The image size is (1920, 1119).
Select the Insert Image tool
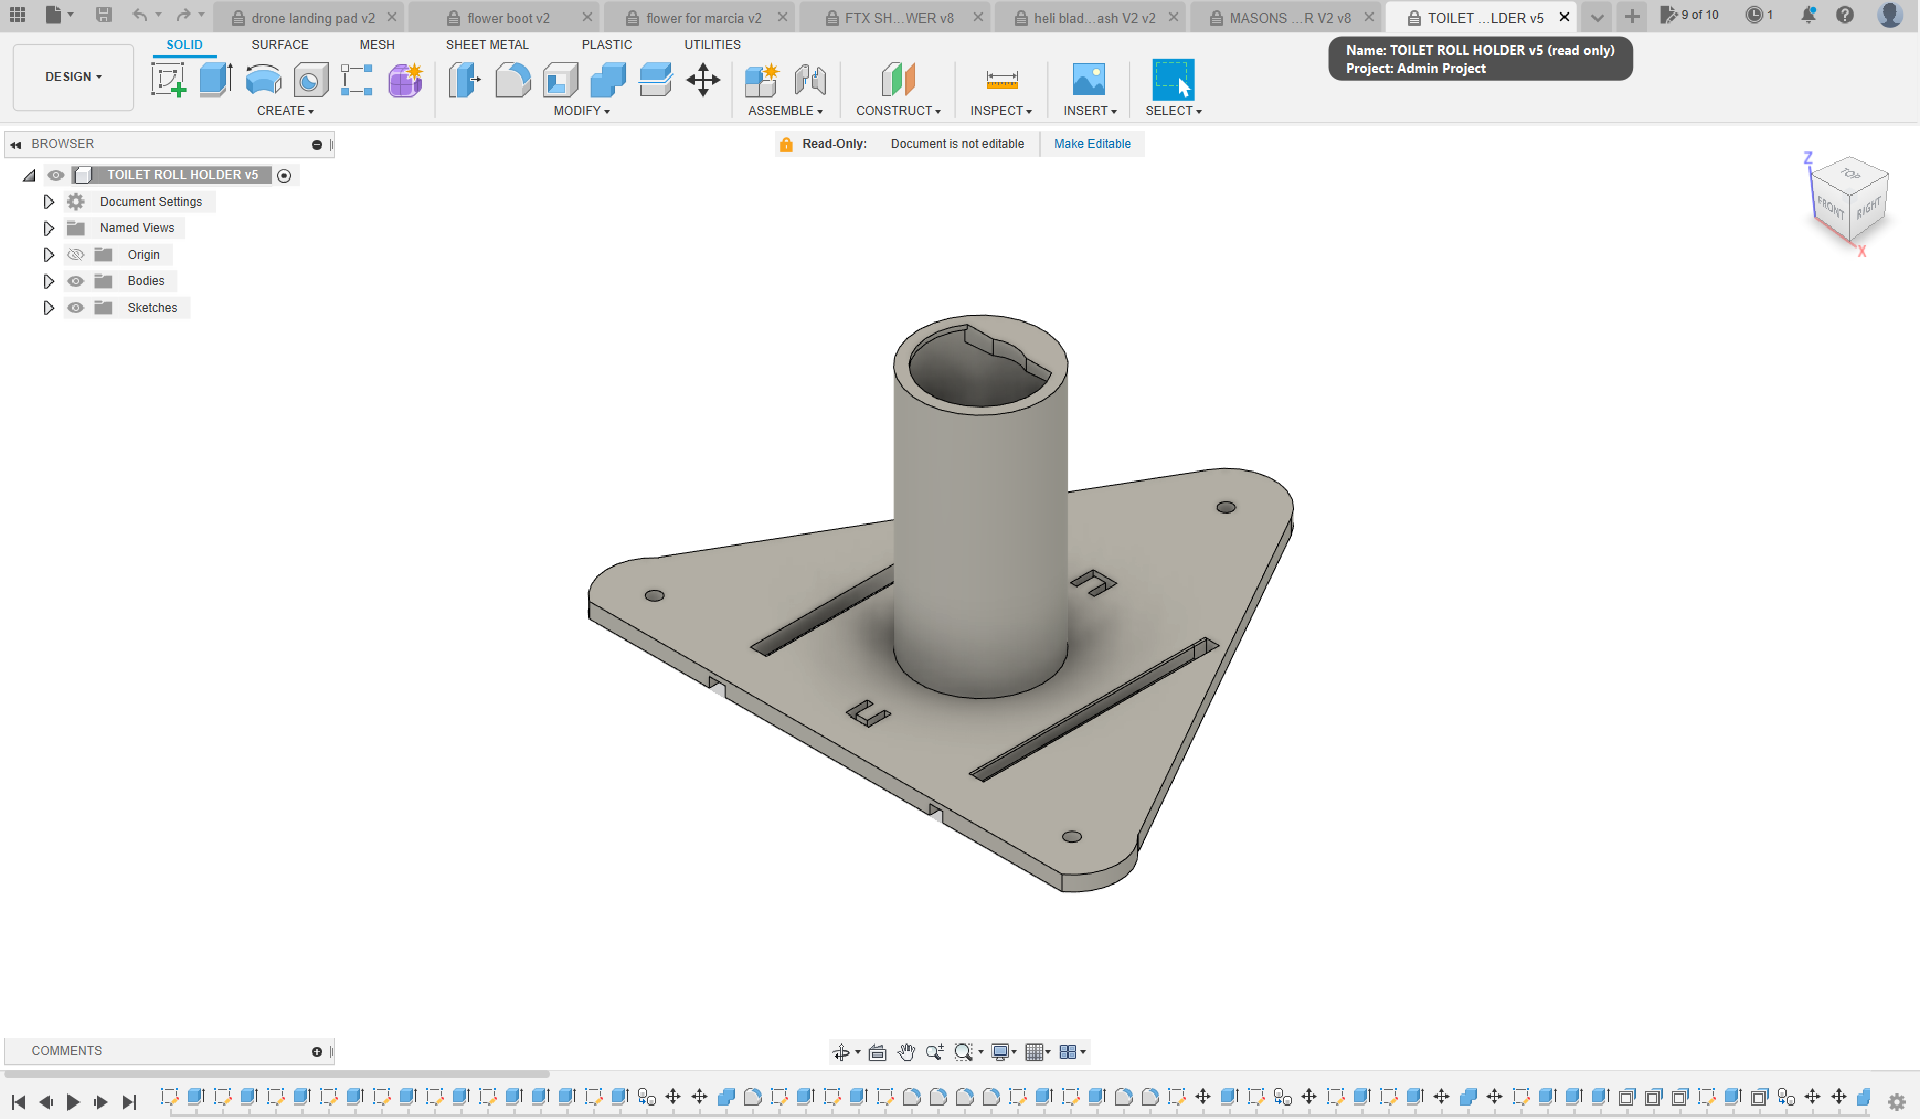coord(1089,79)
